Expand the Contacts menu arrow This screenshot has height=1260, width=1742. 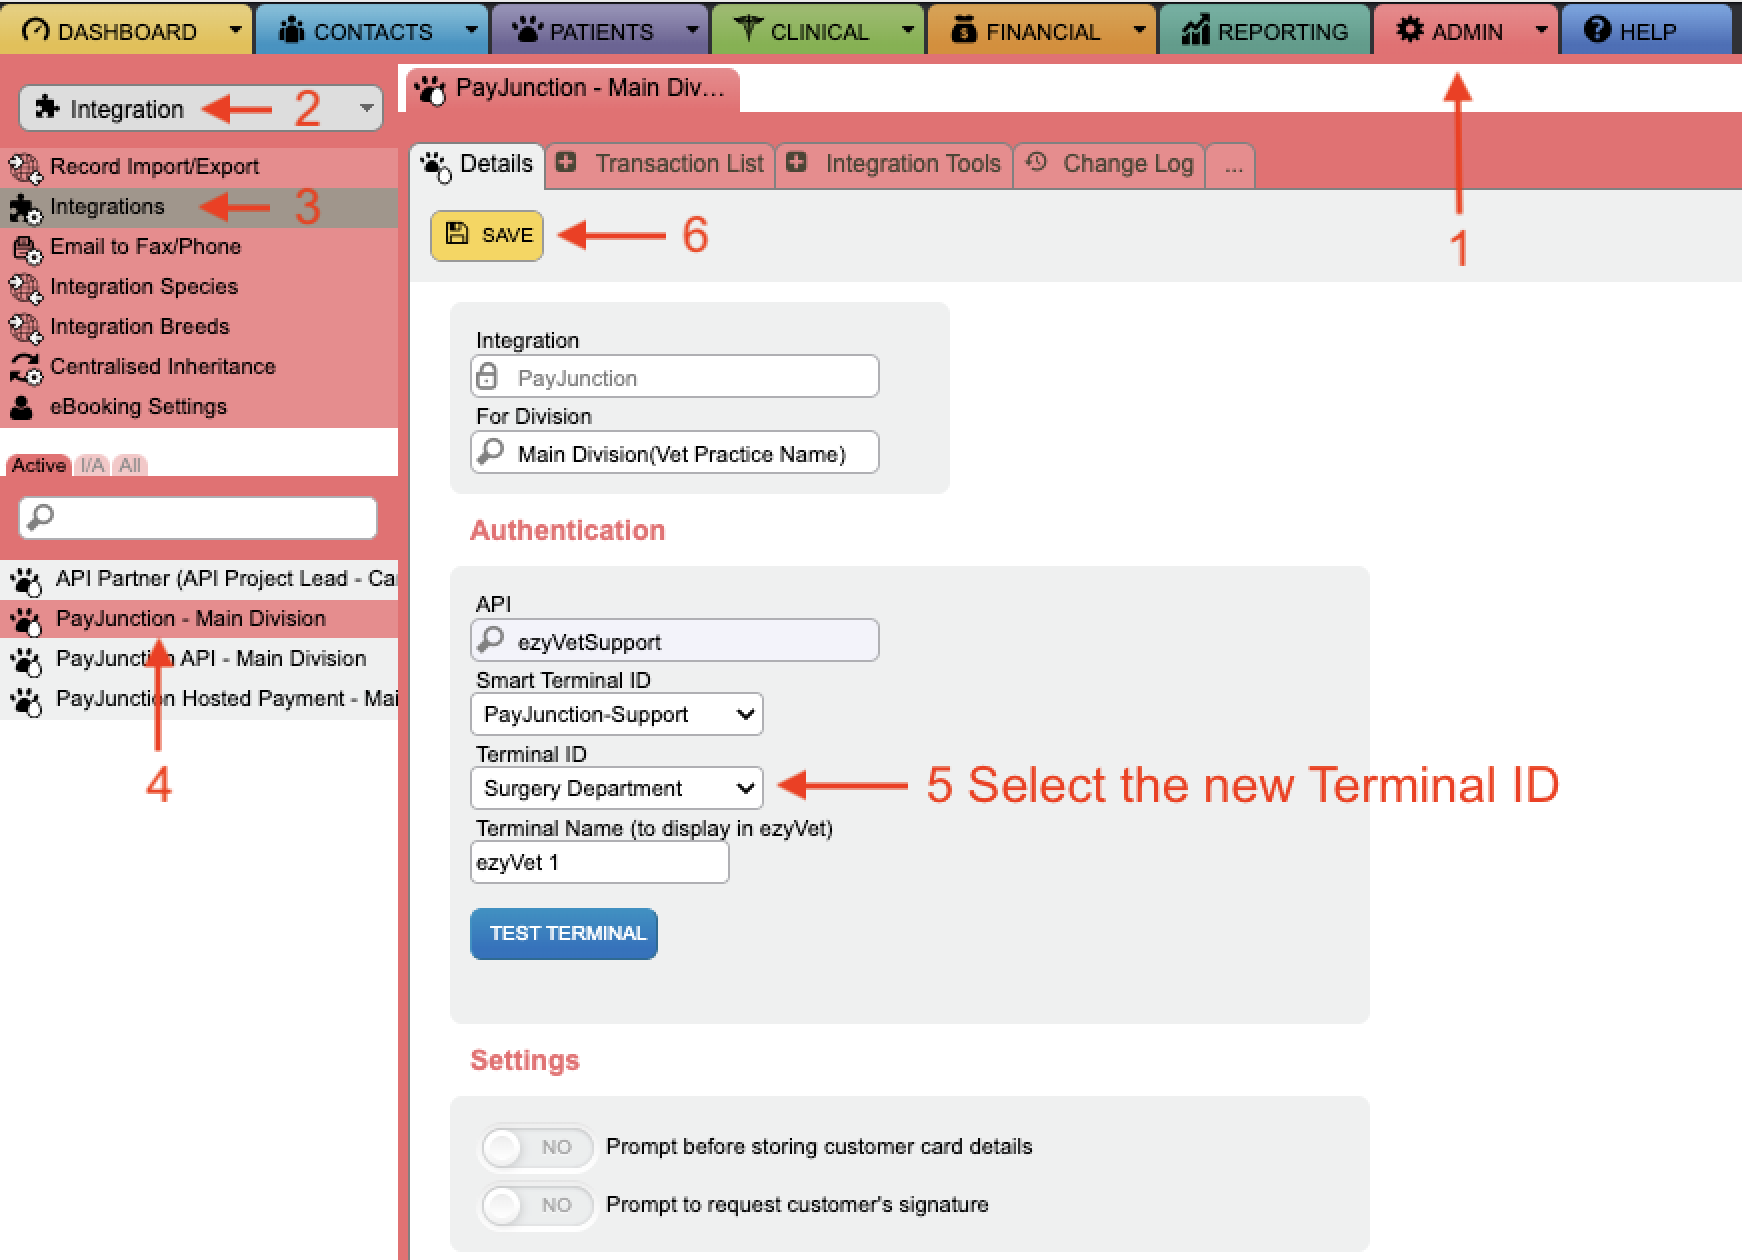pyautogui.click(x=471, y=30)
